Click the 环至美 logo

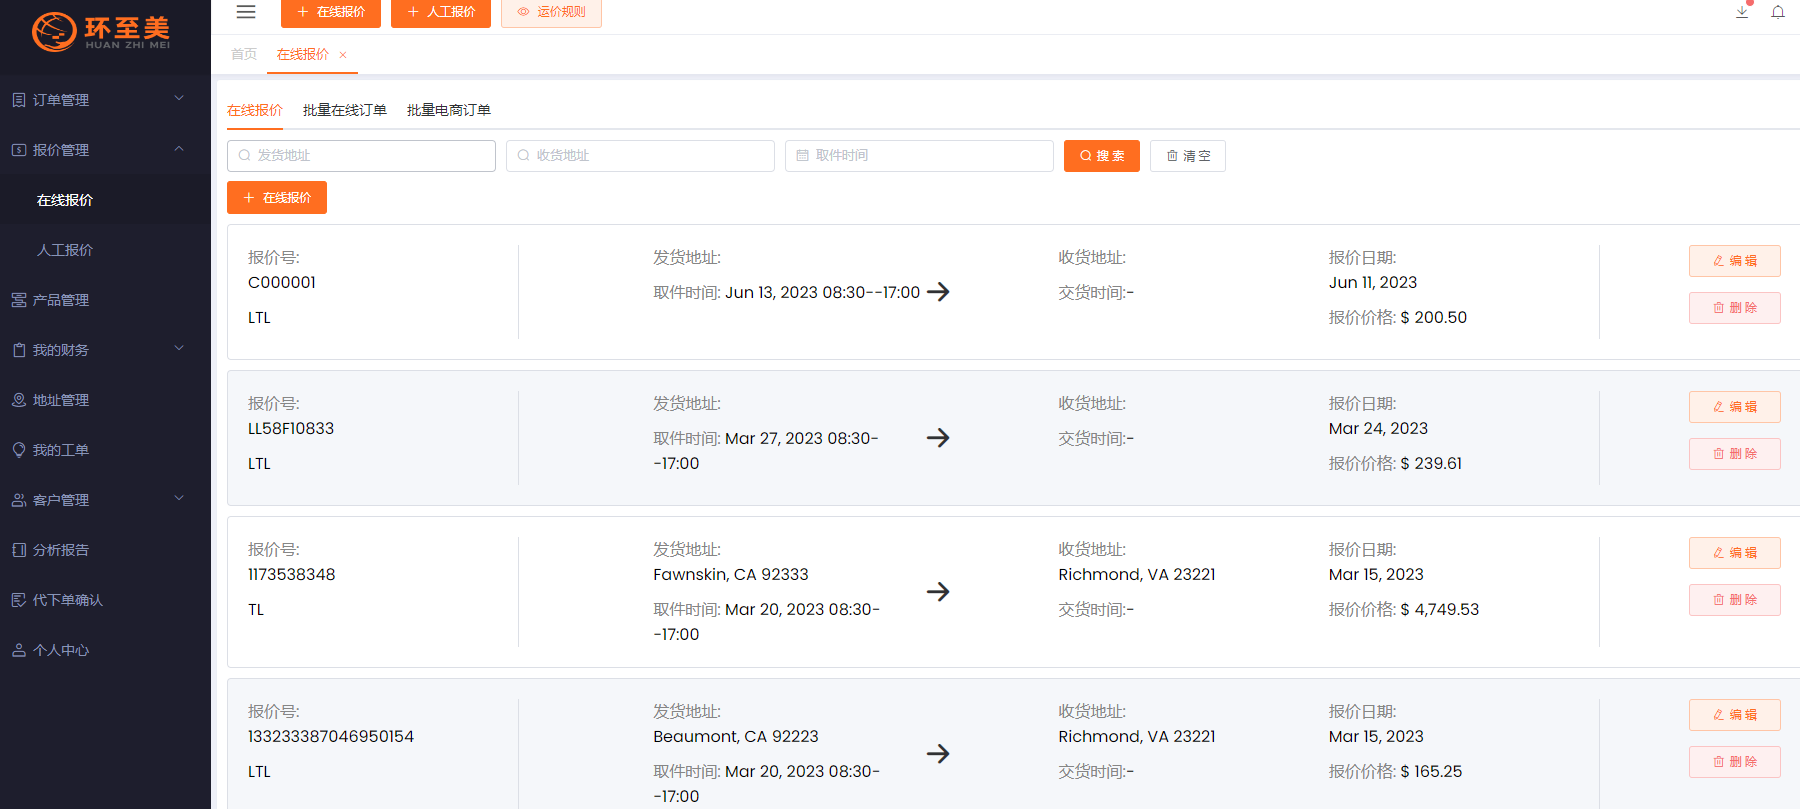tap(102, 31)
